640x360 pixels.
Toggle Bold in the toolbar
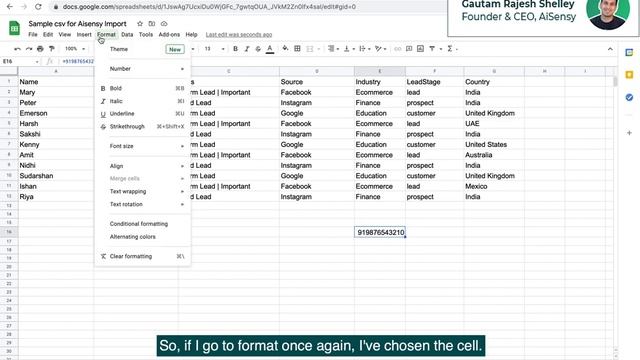[x=236, y=49]
